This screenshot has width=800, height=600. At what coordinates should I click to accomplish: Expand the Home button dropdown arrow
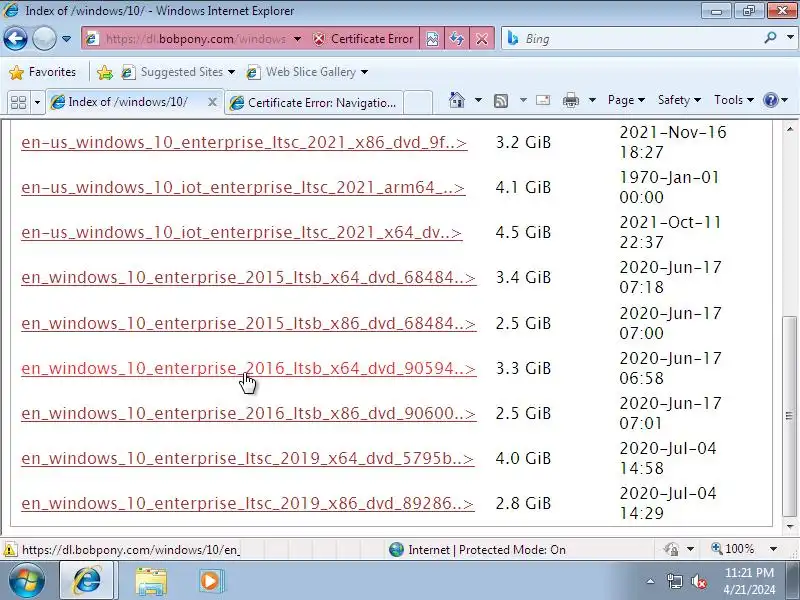pos(478,100)
